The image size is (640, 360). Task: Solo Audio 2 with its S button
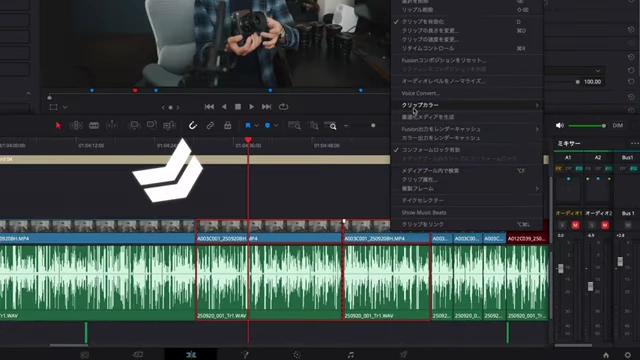pyautogui.click(x=592, y=225)
